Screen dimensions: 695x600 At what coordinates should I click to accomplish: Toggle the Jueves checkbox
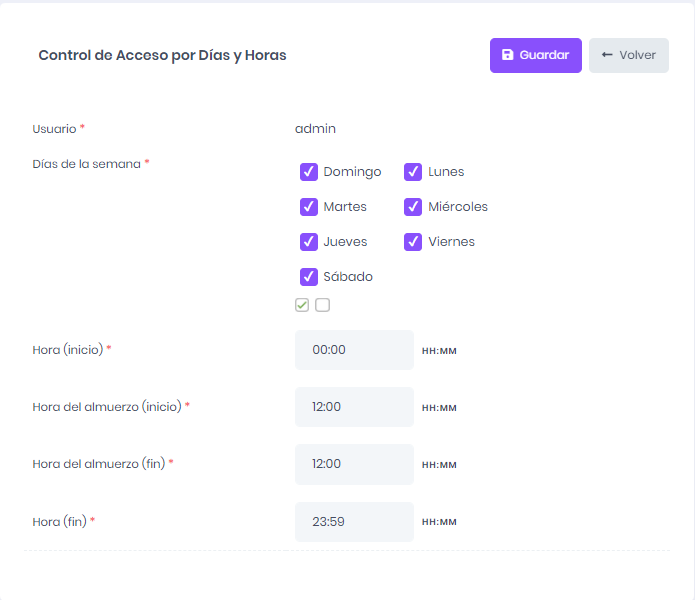(x=309, y=242)
